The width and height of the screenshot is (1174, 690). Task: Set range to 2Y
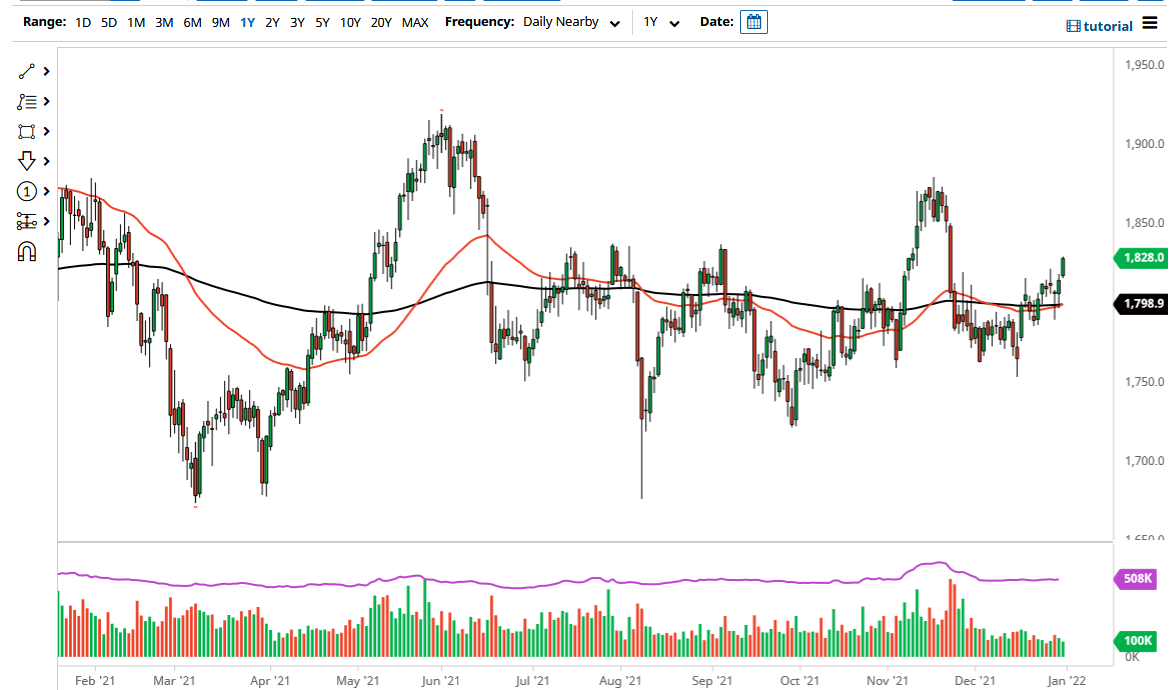coord(273,22)
